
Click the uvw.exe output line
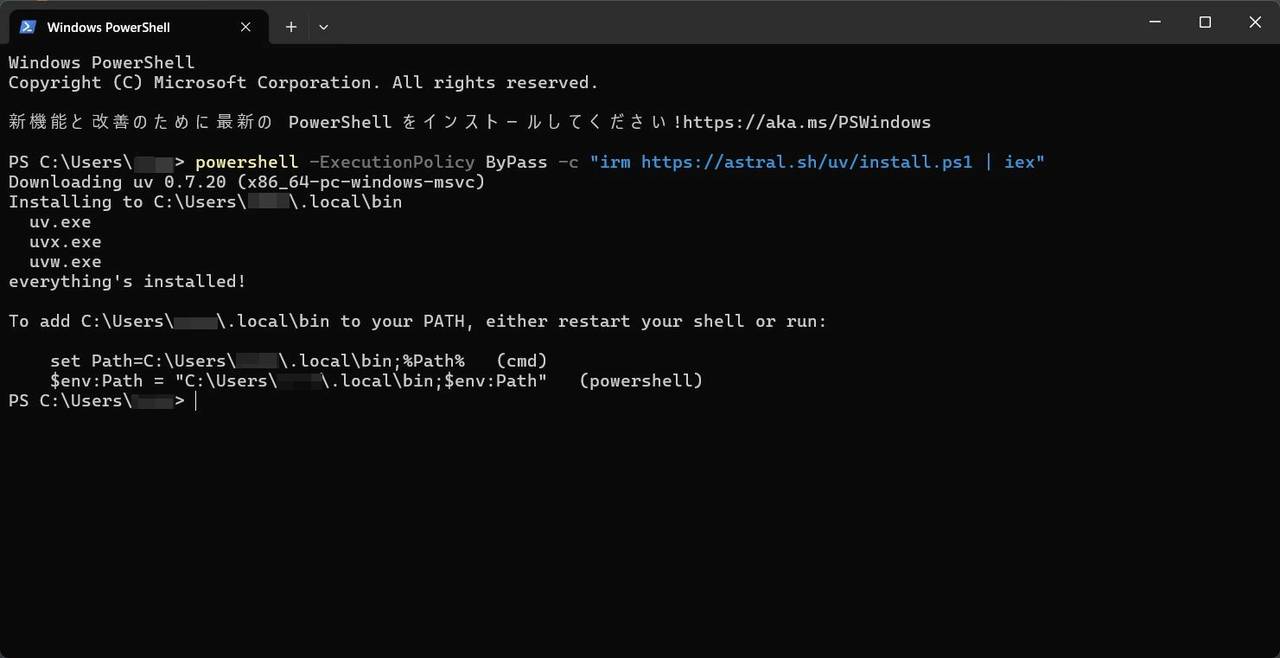click(65, 262)
